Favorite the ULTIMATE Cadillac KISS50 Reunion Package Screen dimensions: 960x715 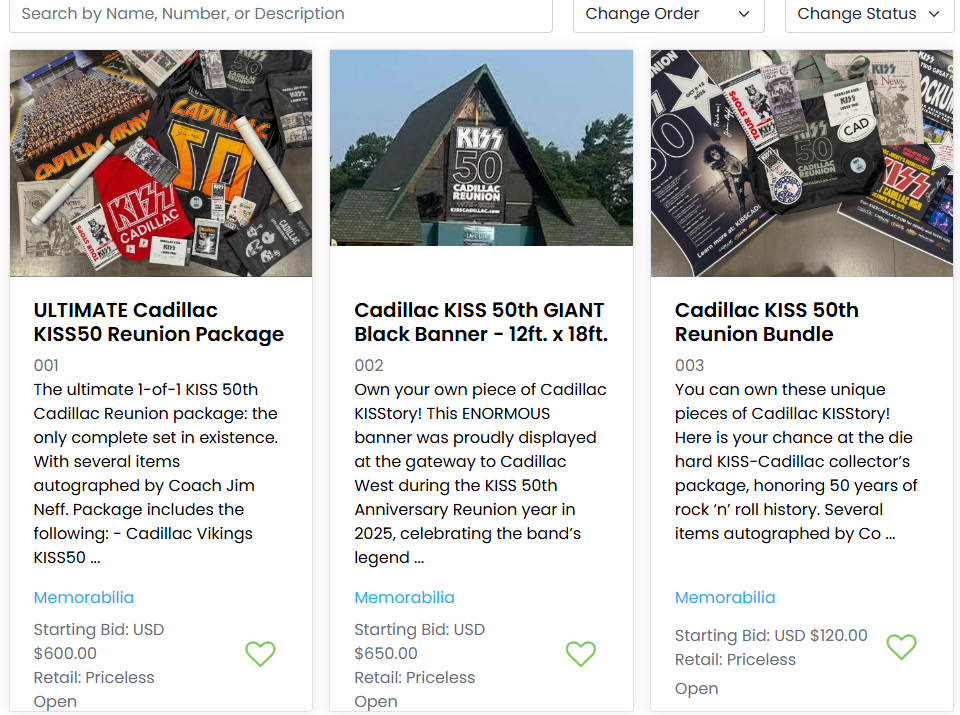click(260, 654)
